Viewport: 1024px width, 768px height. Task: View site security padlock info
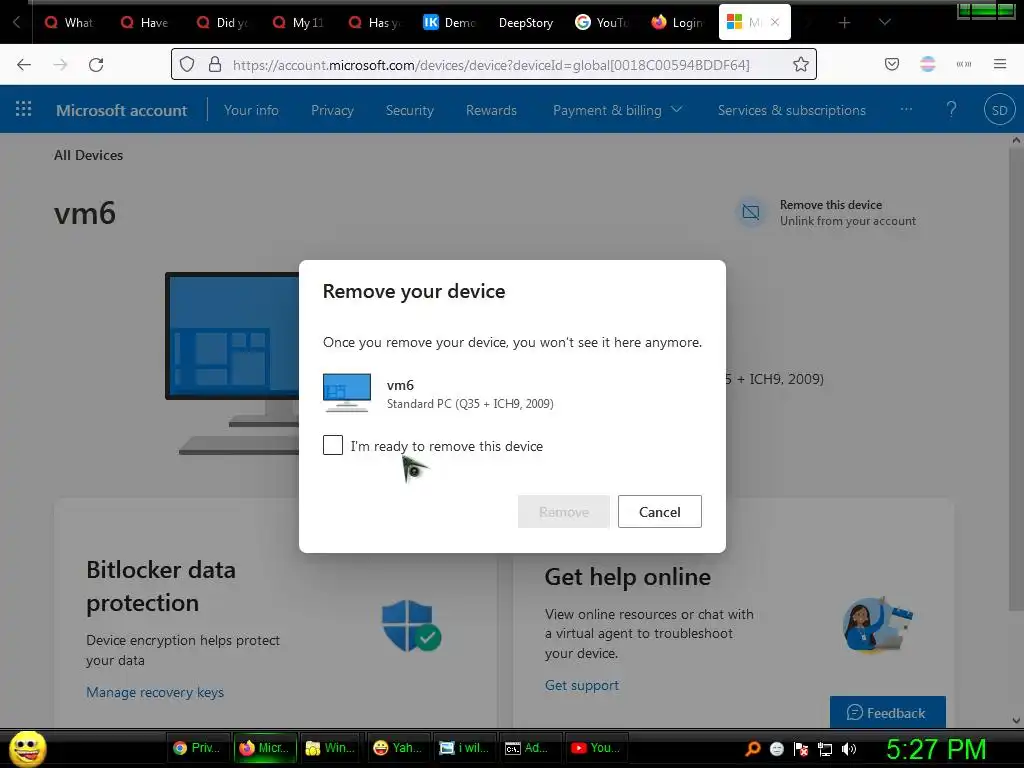coord(214,64)
